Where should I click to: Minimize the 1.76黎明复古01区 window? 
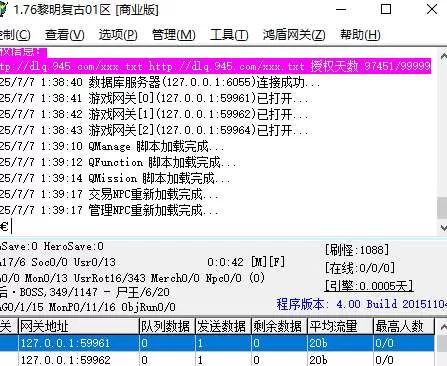pyautogui.click(x=341, y=9)
